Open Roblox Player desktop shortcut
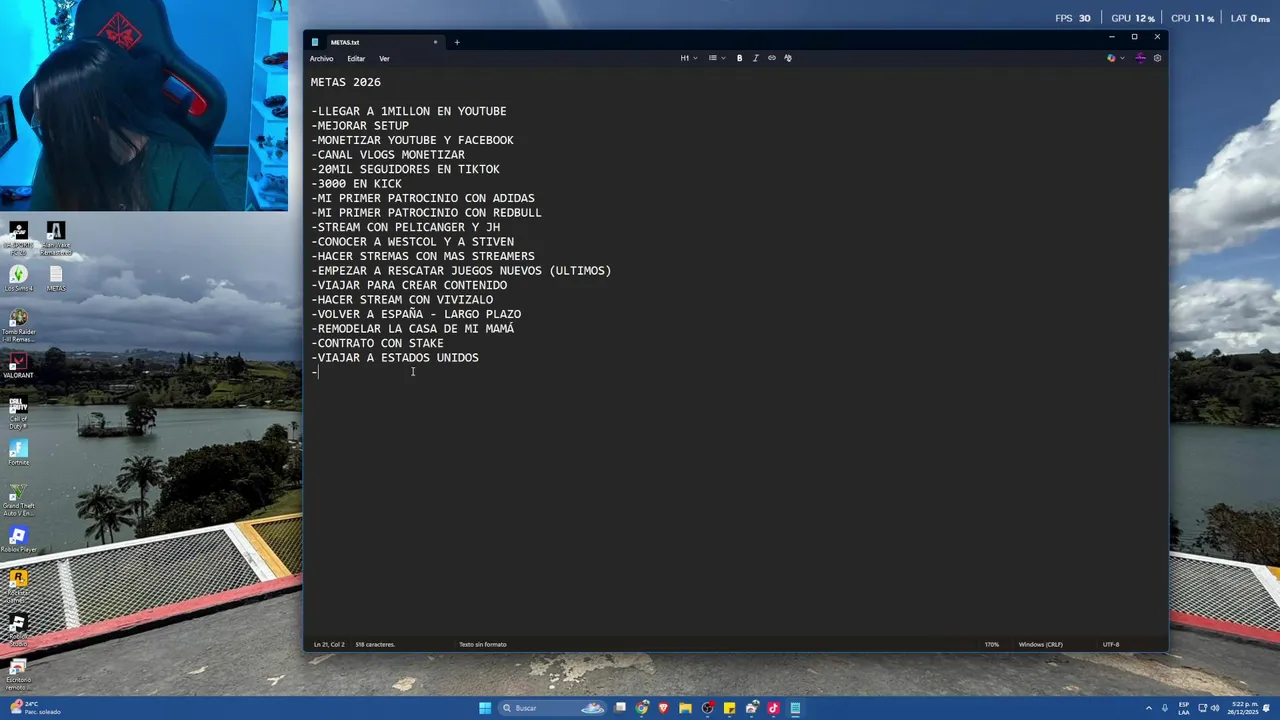The height and width of the screenshot is (720, 1280). 18,540
